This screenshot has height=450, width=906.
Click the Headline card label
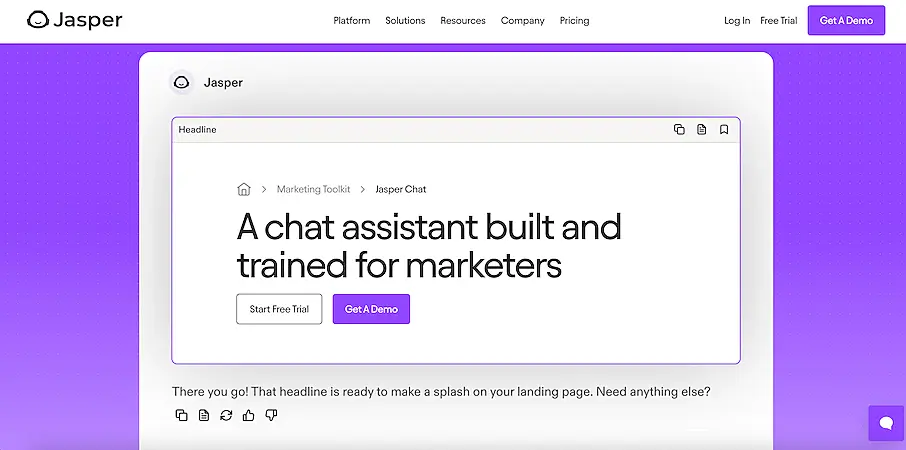197,129
